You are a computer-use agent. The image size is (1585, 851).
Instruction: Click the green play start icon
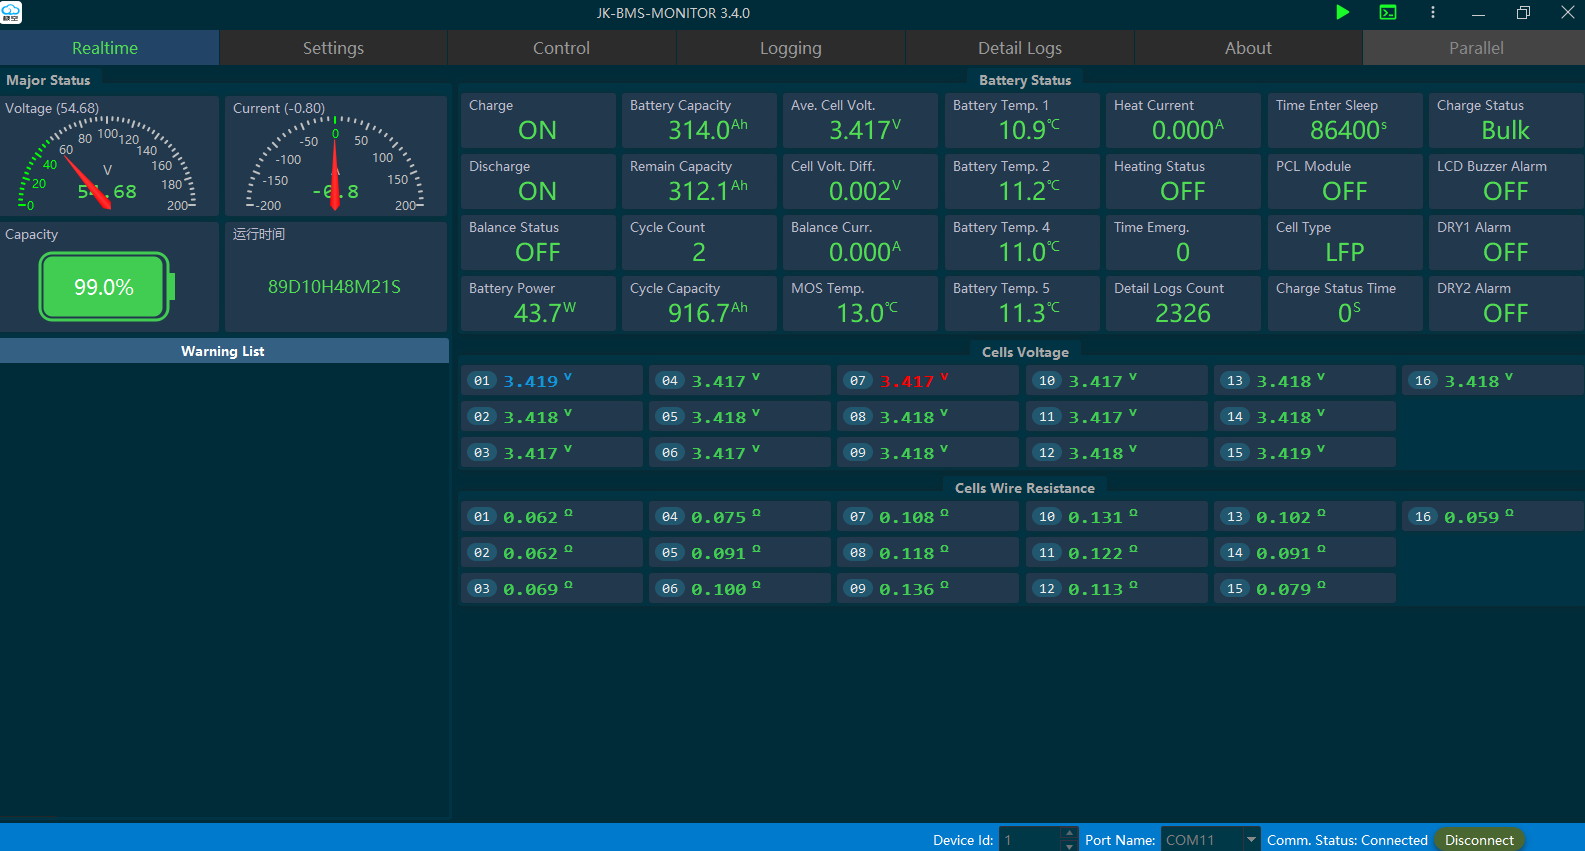[1342, 13]
